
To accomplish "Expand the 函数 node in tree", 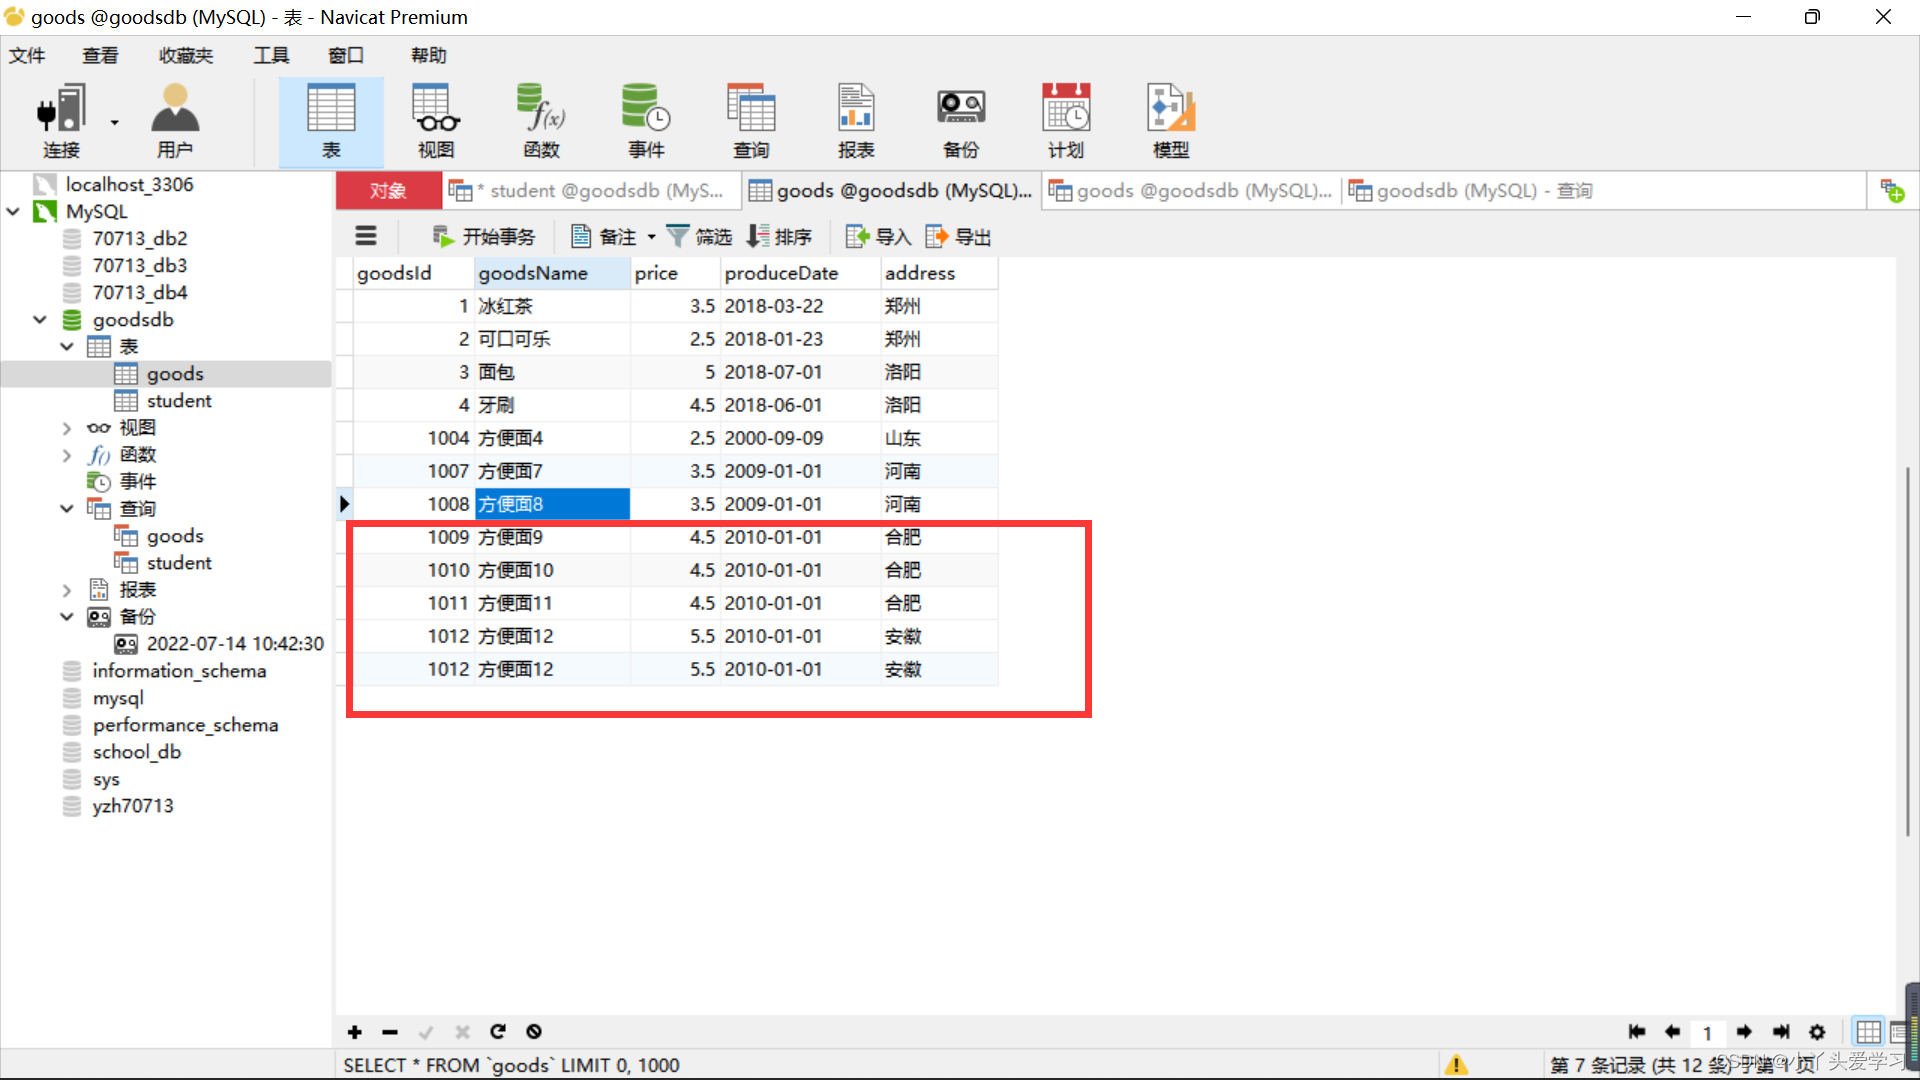I will [x=67, y=455].
